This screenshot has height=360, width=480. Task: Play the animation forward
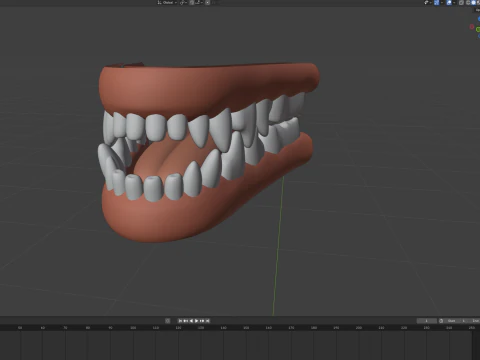tap(196, 321)
